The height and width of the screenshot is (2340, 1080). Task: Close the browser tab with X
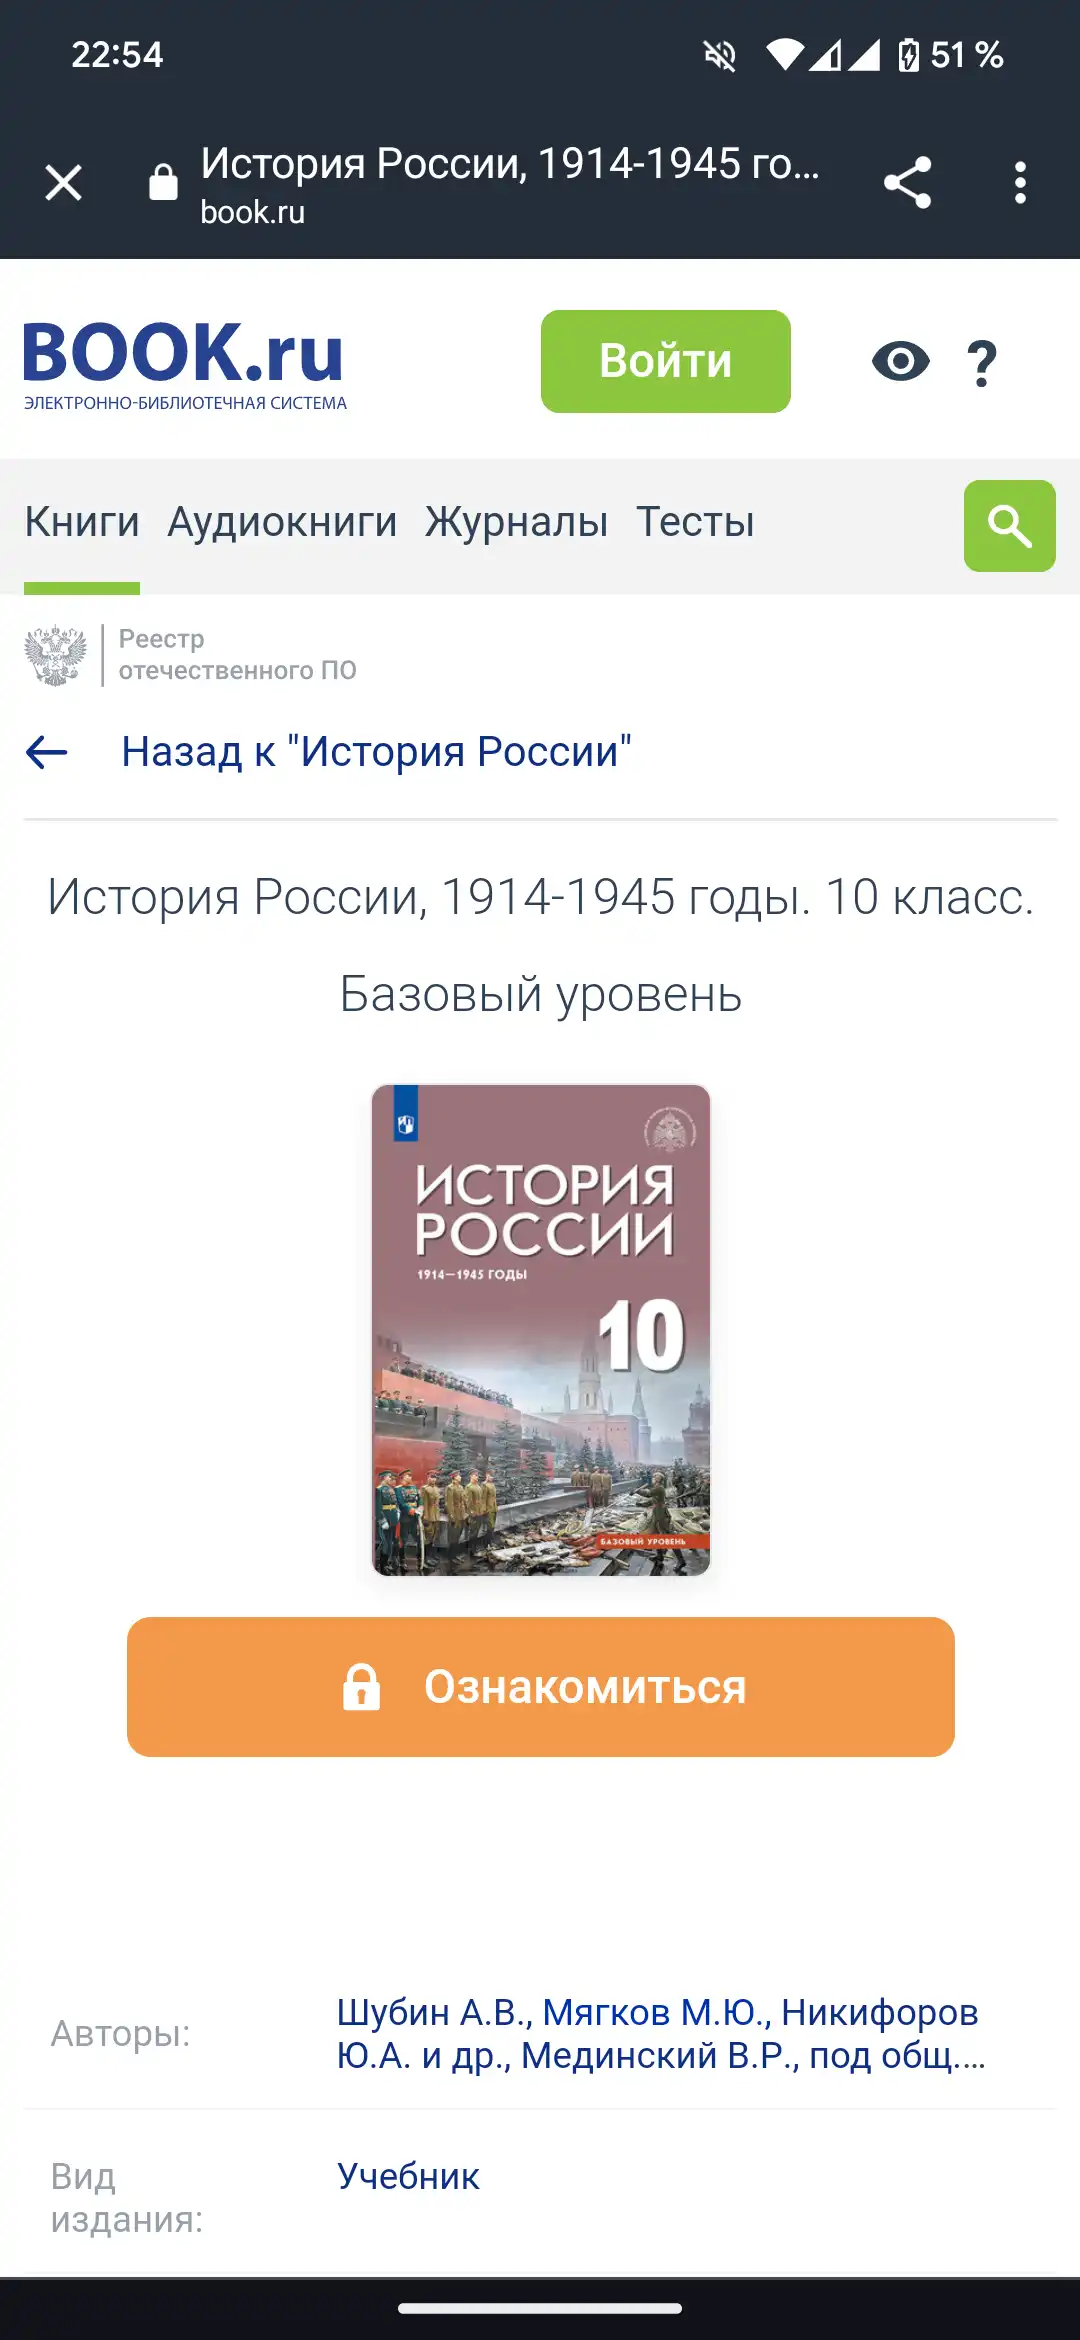pos(64,183)
